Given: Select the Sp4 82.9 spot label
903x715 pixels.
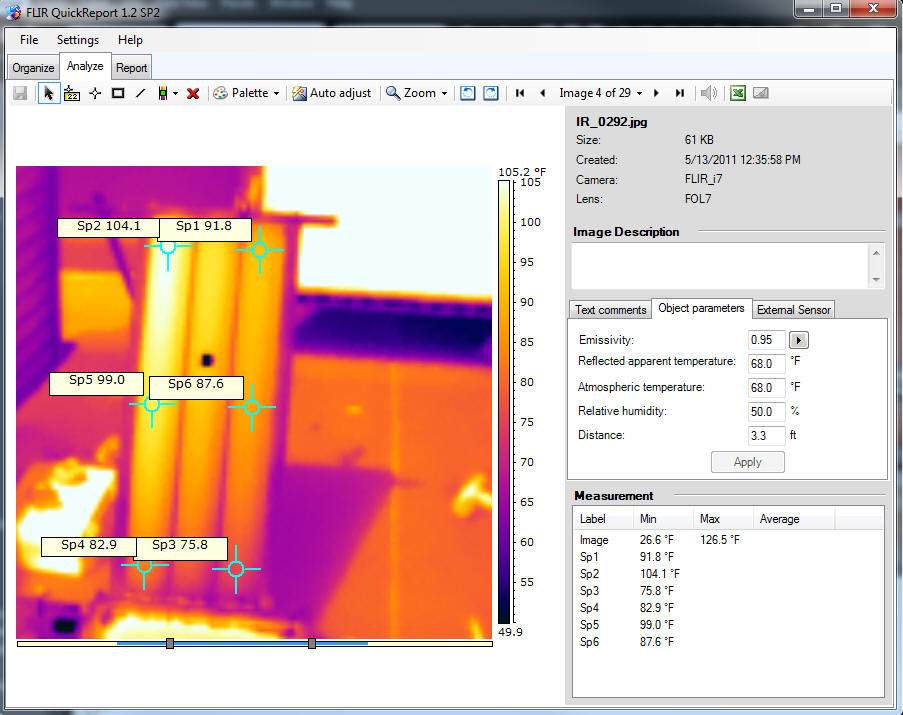Looking at the screenshot, I should (89, 547).
